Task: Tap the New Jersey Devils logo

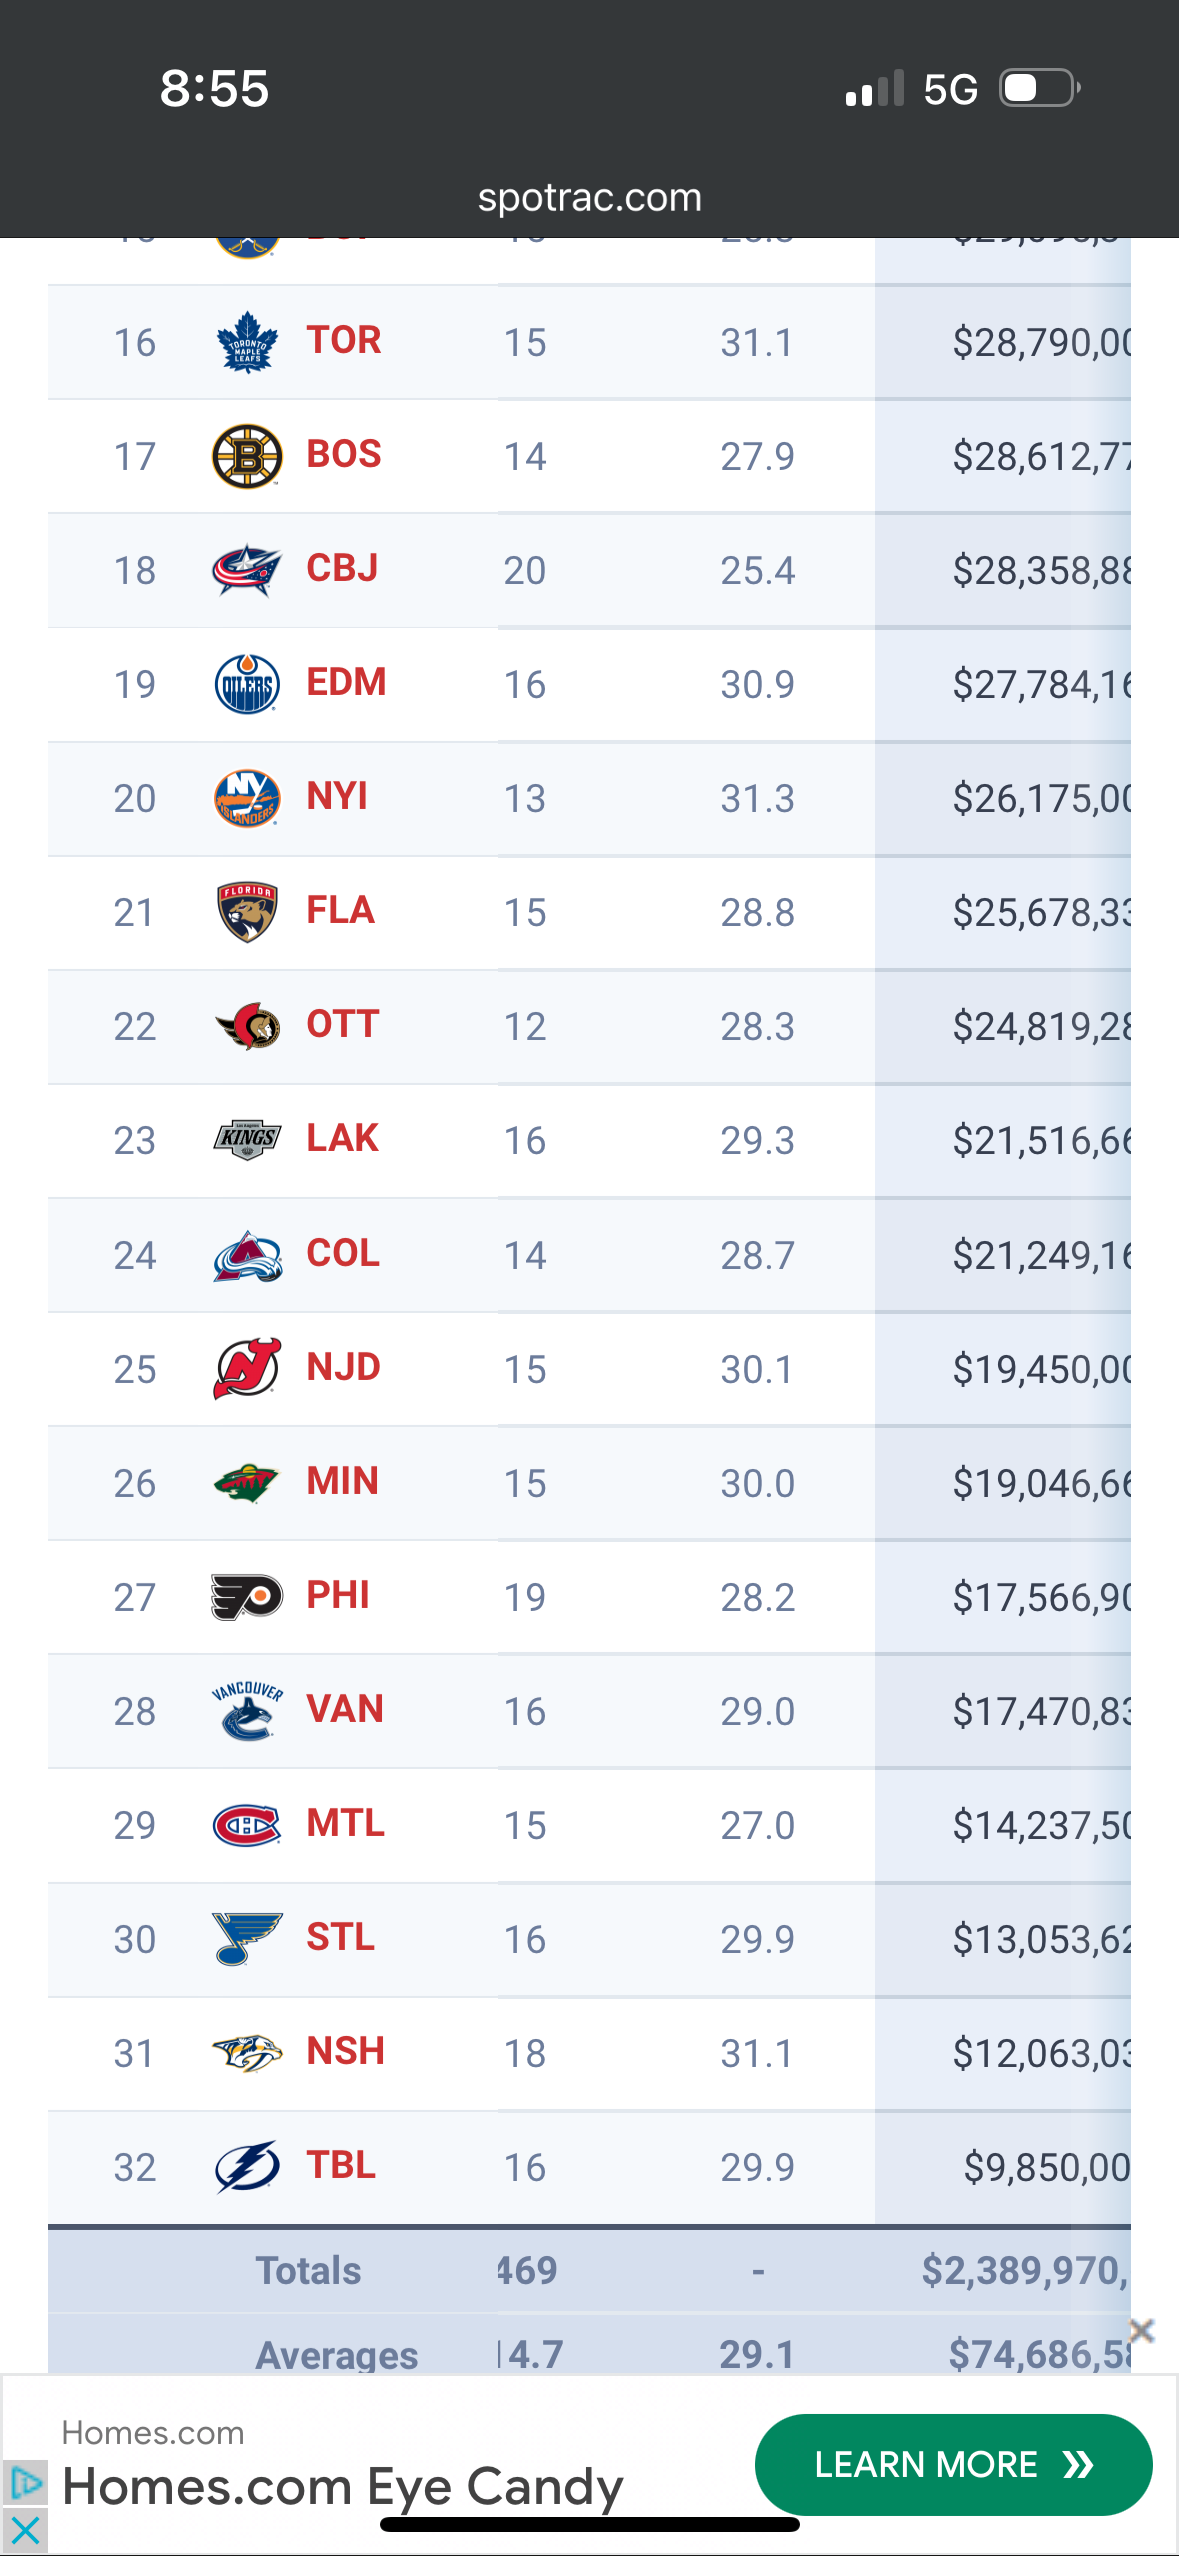Action: click(247, 1368)
